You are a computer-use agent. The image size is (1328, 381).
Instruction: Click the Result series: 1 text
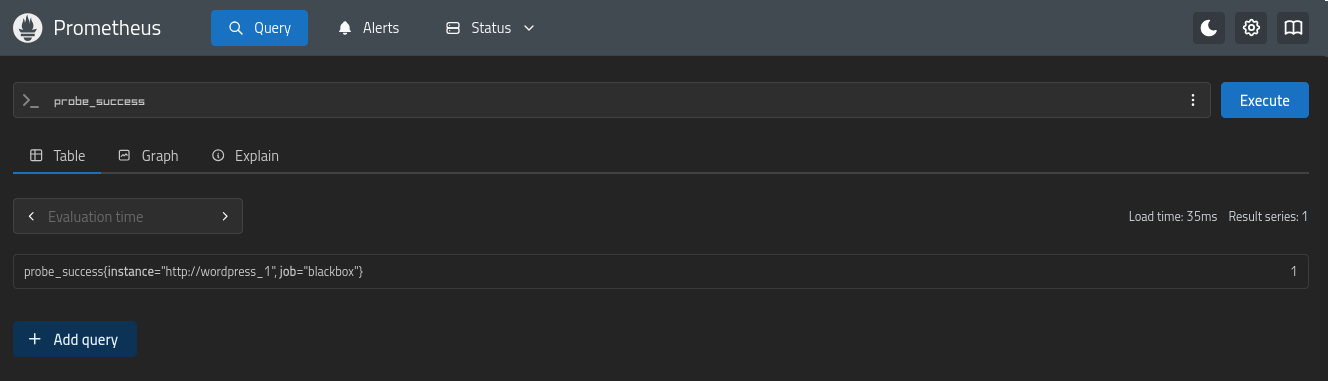1268,216
